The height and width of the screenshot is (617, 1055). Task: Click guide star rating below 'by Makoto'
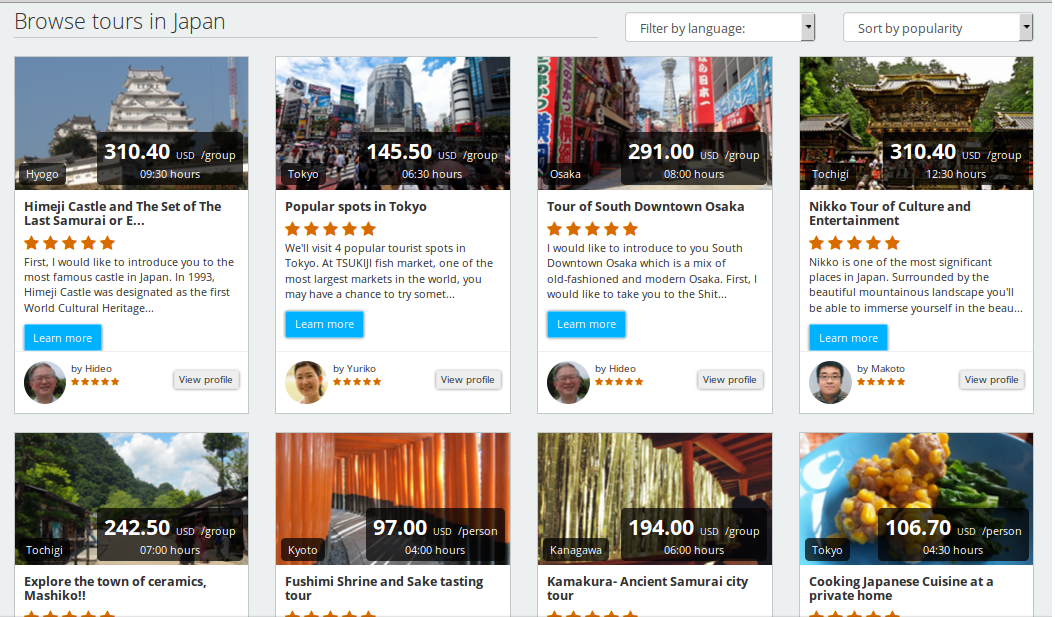pos(881,382)
